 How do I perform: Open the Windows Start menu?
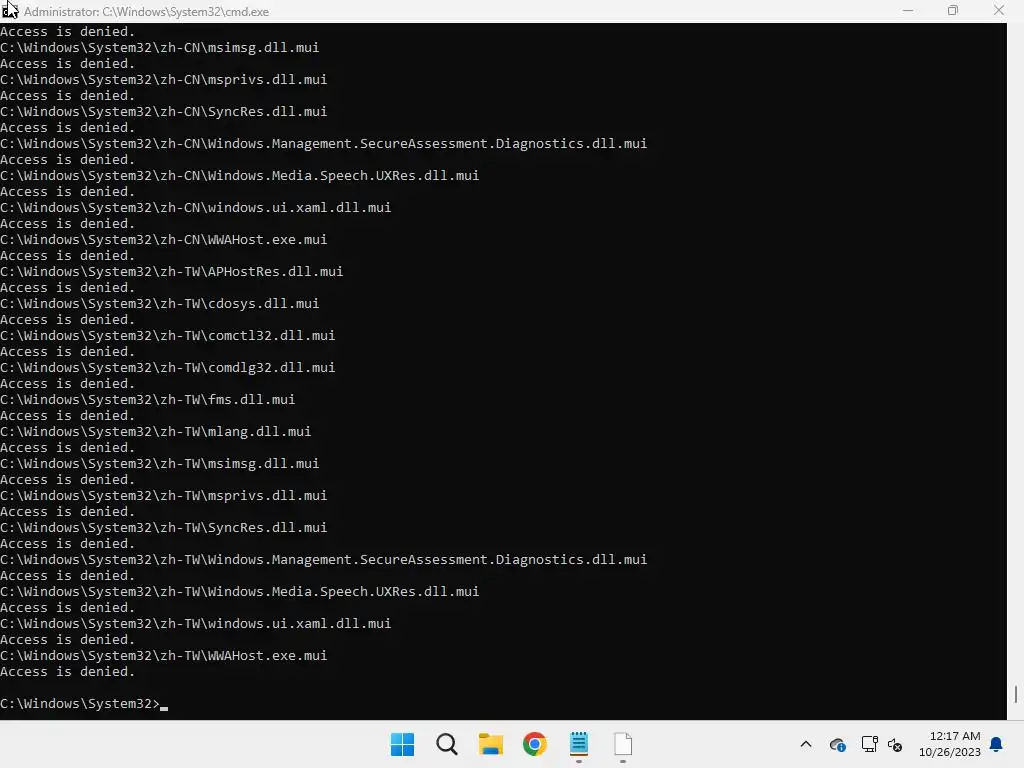[x=402, y=744]
